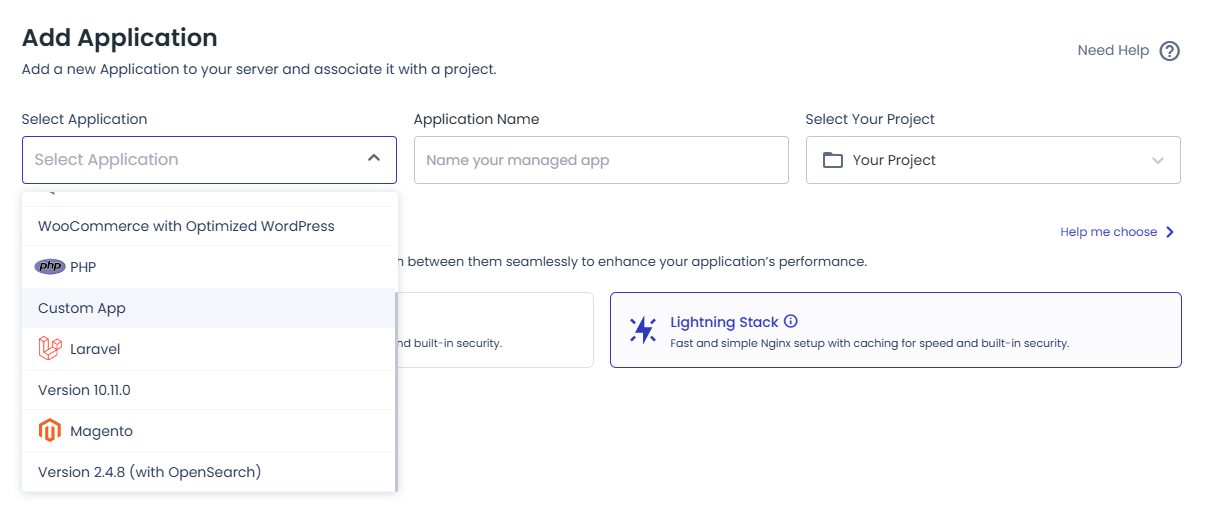The height and width of the screenshot is (505, 1220).
Task: Pick Version 10.11.0 from the list
Action: [x=84, y=390]
